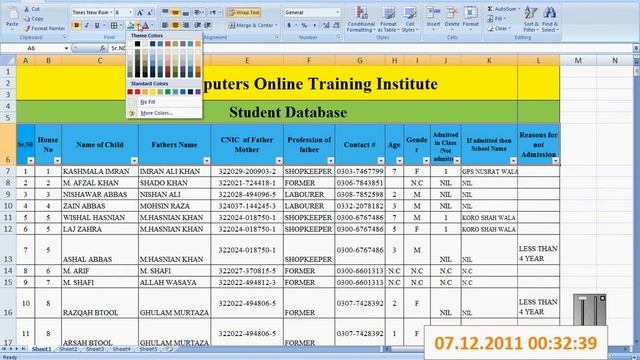Open filter dropdown for Contact #
The image size is (640, 360).
click(x=381, y=161)
